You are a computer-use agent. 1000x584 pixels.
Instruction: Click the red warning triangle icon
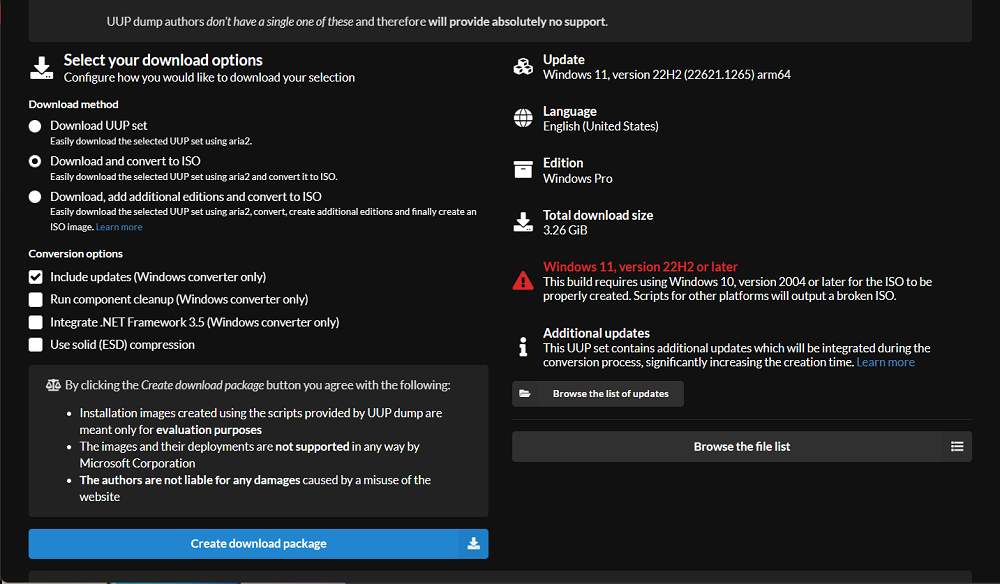click(523, 281)
